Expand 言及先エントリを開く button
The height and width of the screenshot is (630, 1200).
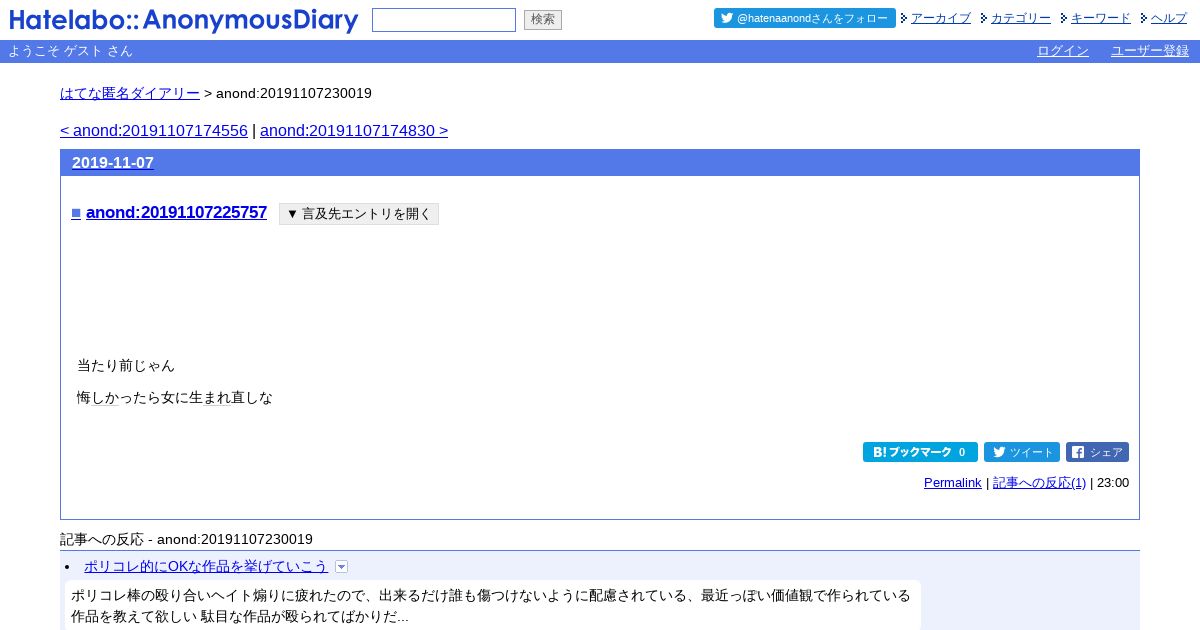click(x=359, y=214)
